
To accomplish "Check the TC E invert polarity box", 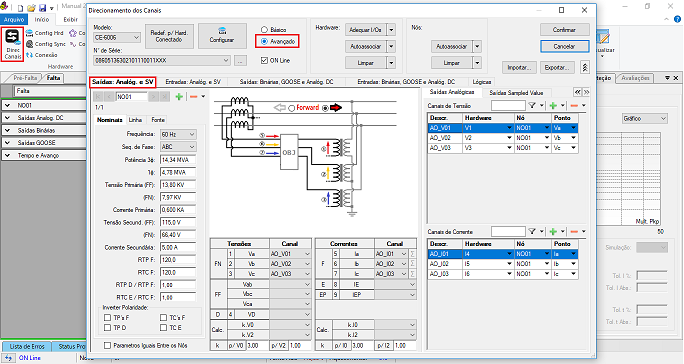I will (164, 327).
